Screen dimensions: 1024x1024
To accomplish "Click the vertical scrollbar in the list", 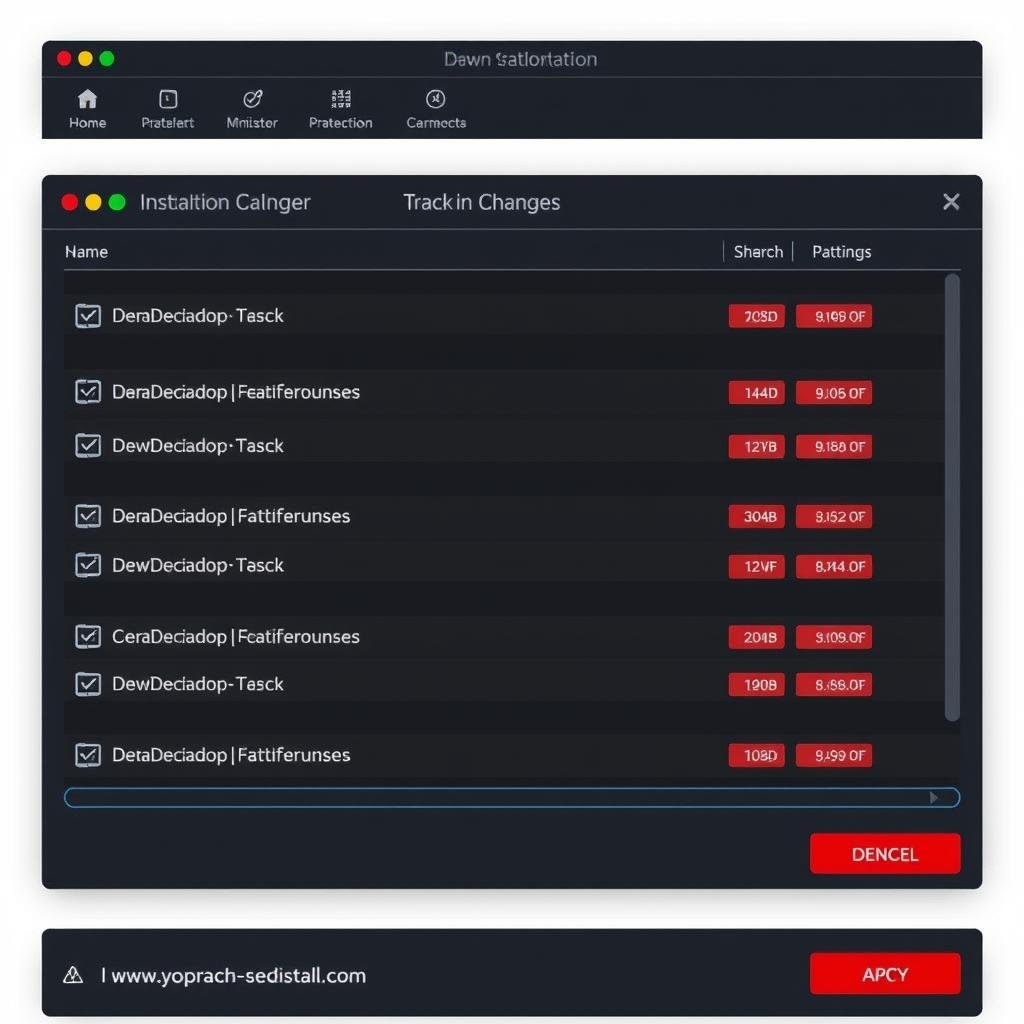I will click(x=952, y=498).
